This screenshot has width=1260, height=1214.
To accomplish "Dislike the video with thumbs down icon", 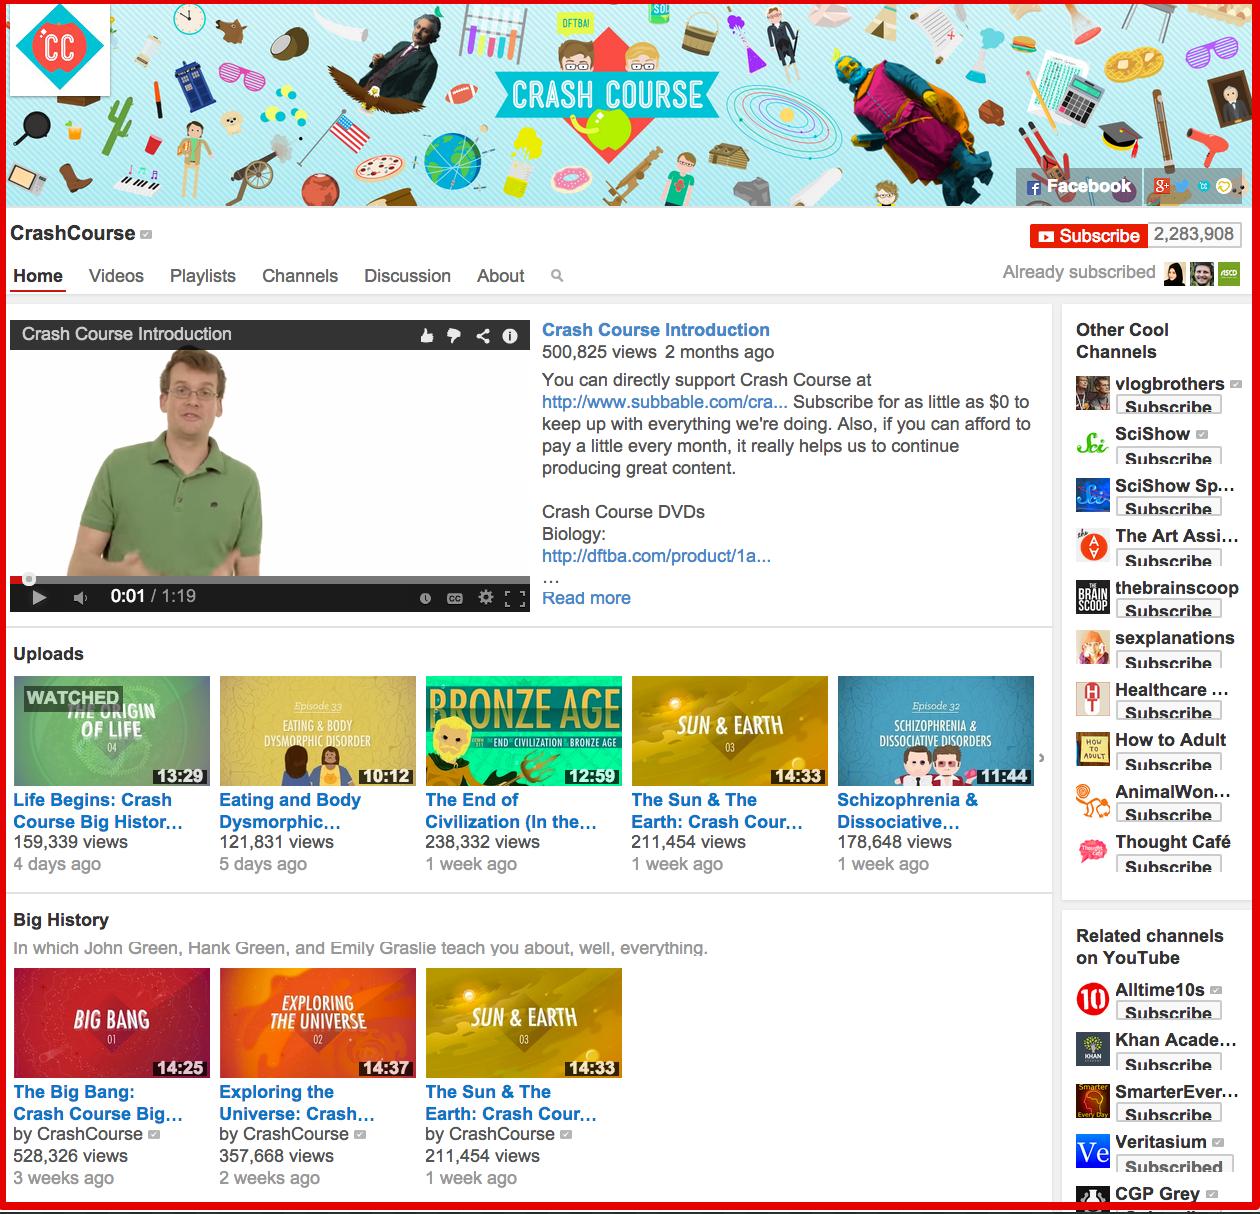I will pos(454,335).
